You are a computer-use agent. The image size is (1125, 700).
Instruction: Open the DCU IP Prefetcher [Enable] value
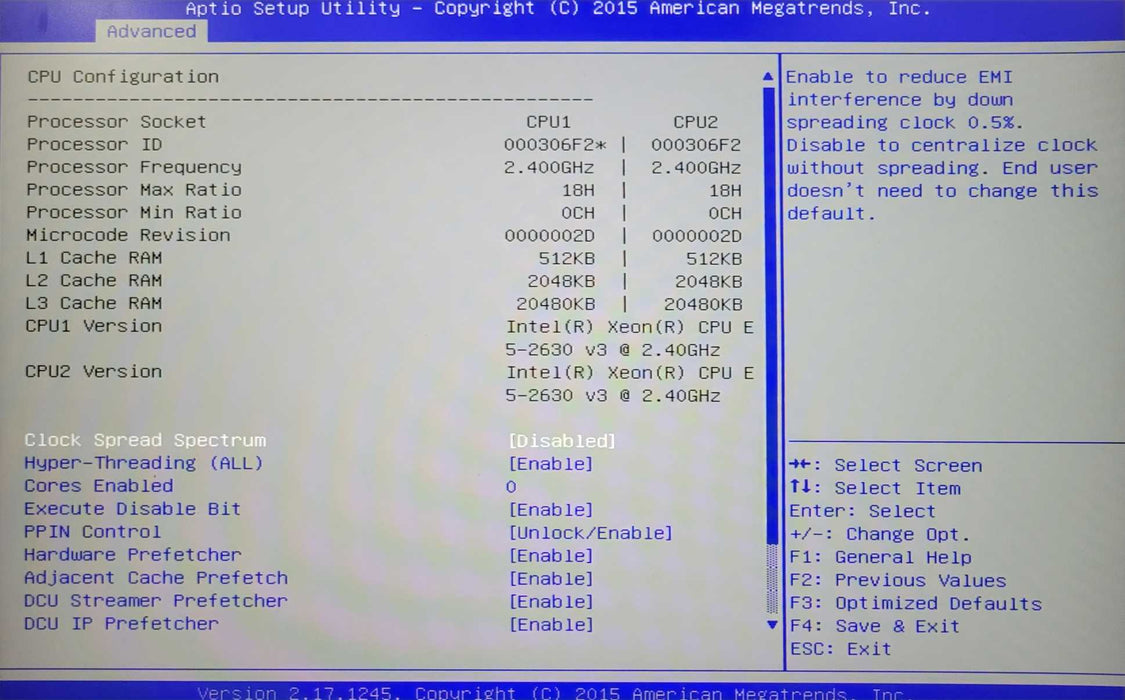point(551,625)
